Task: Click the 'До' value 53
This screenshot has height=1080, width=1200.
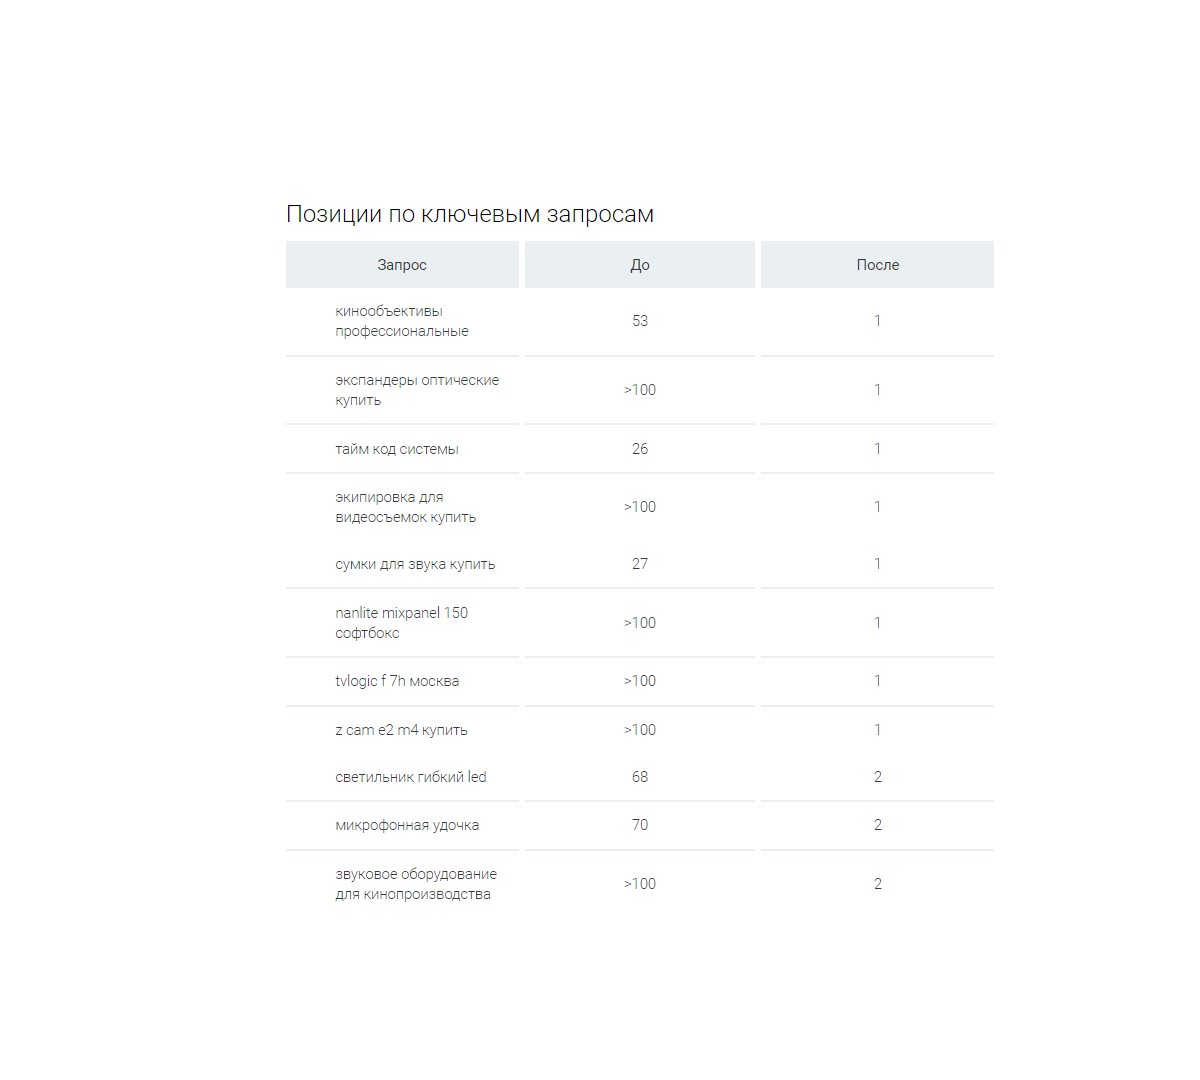Action: tap(640, 321)
